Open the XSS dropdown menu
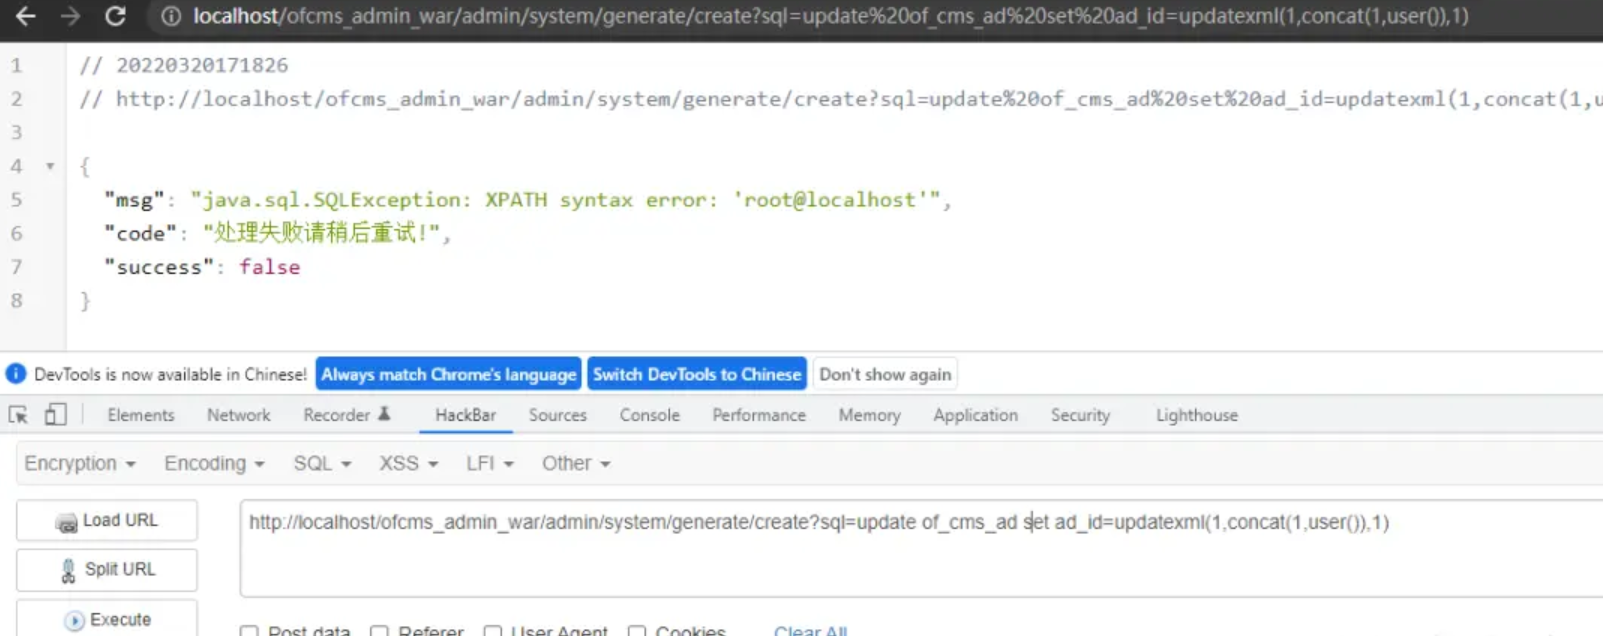 coord(408,463)
